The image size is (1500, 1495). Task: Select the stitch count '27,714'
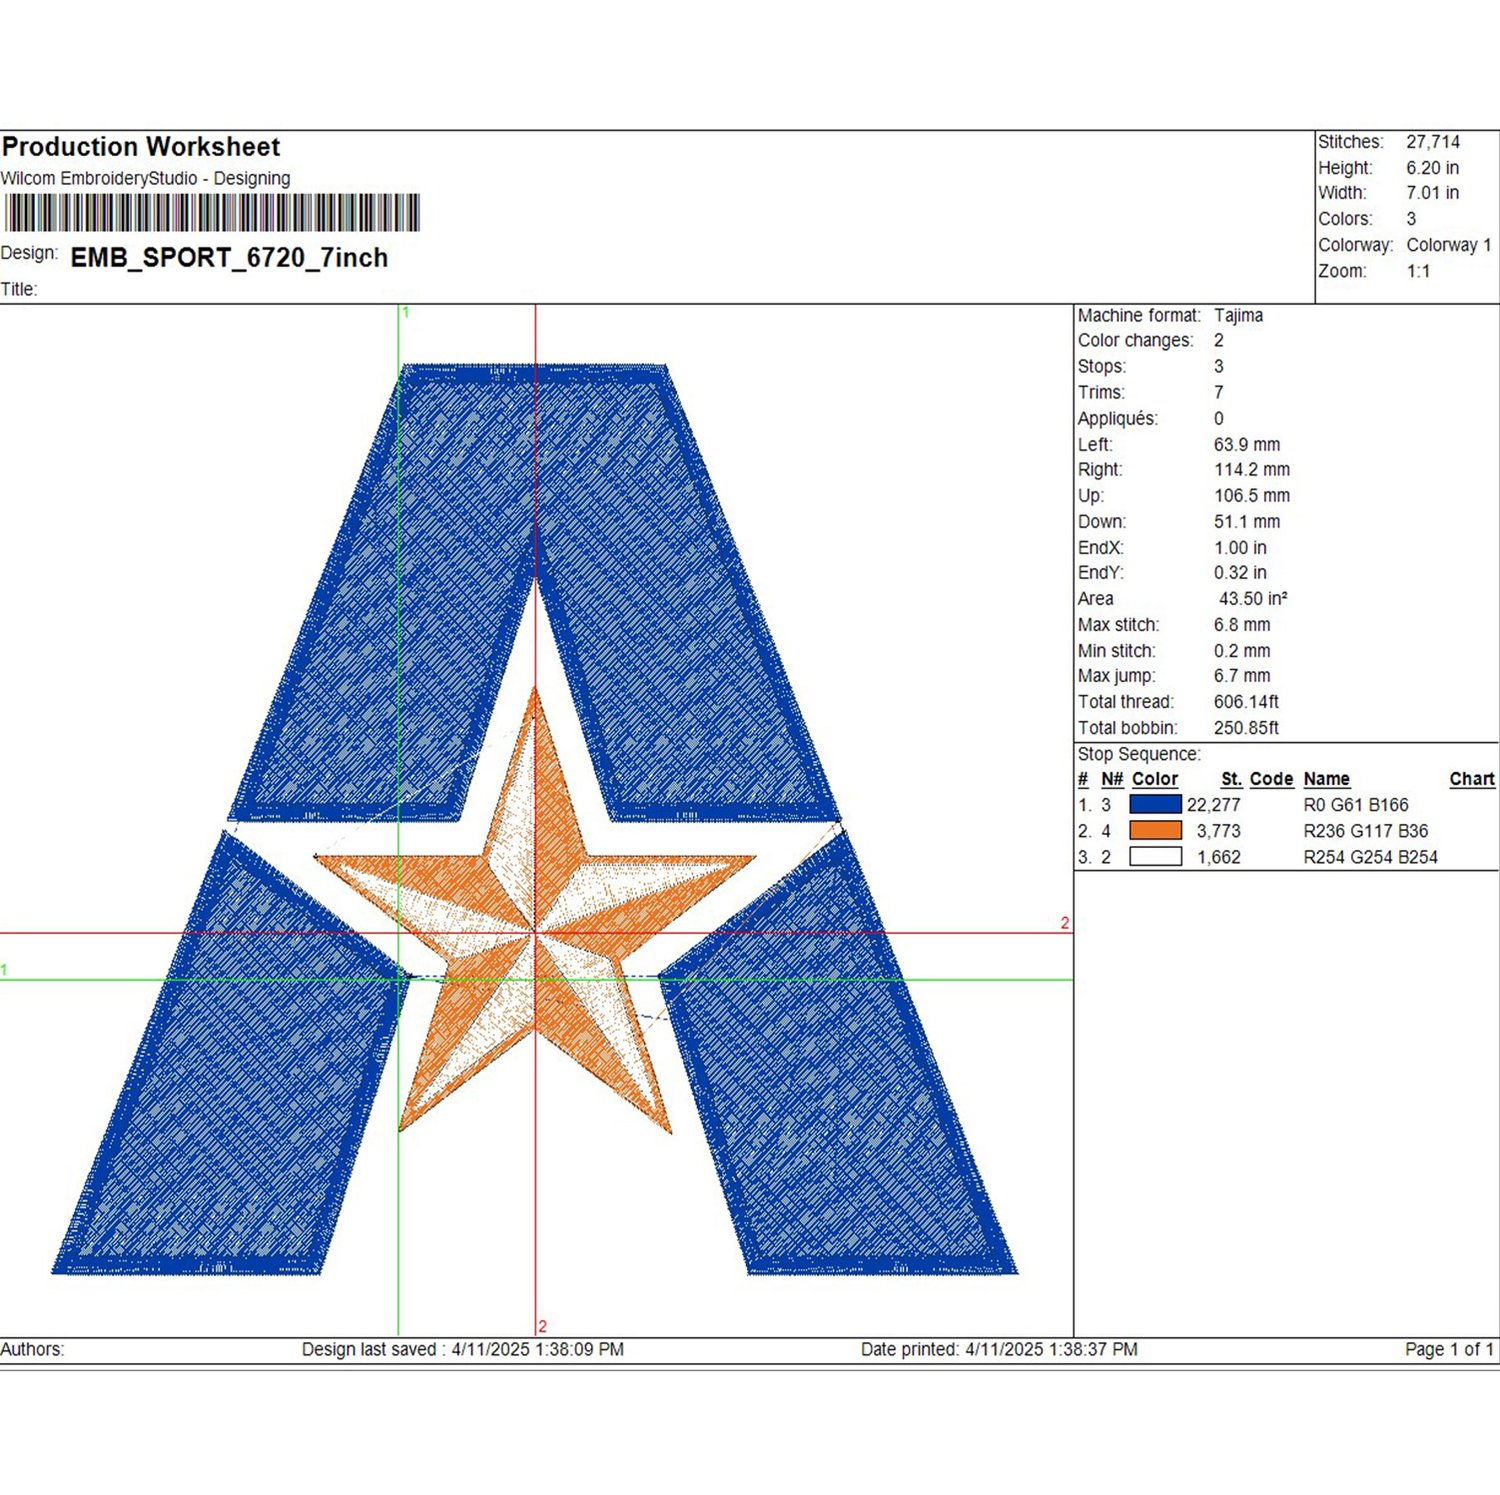tap(1433, 142)
